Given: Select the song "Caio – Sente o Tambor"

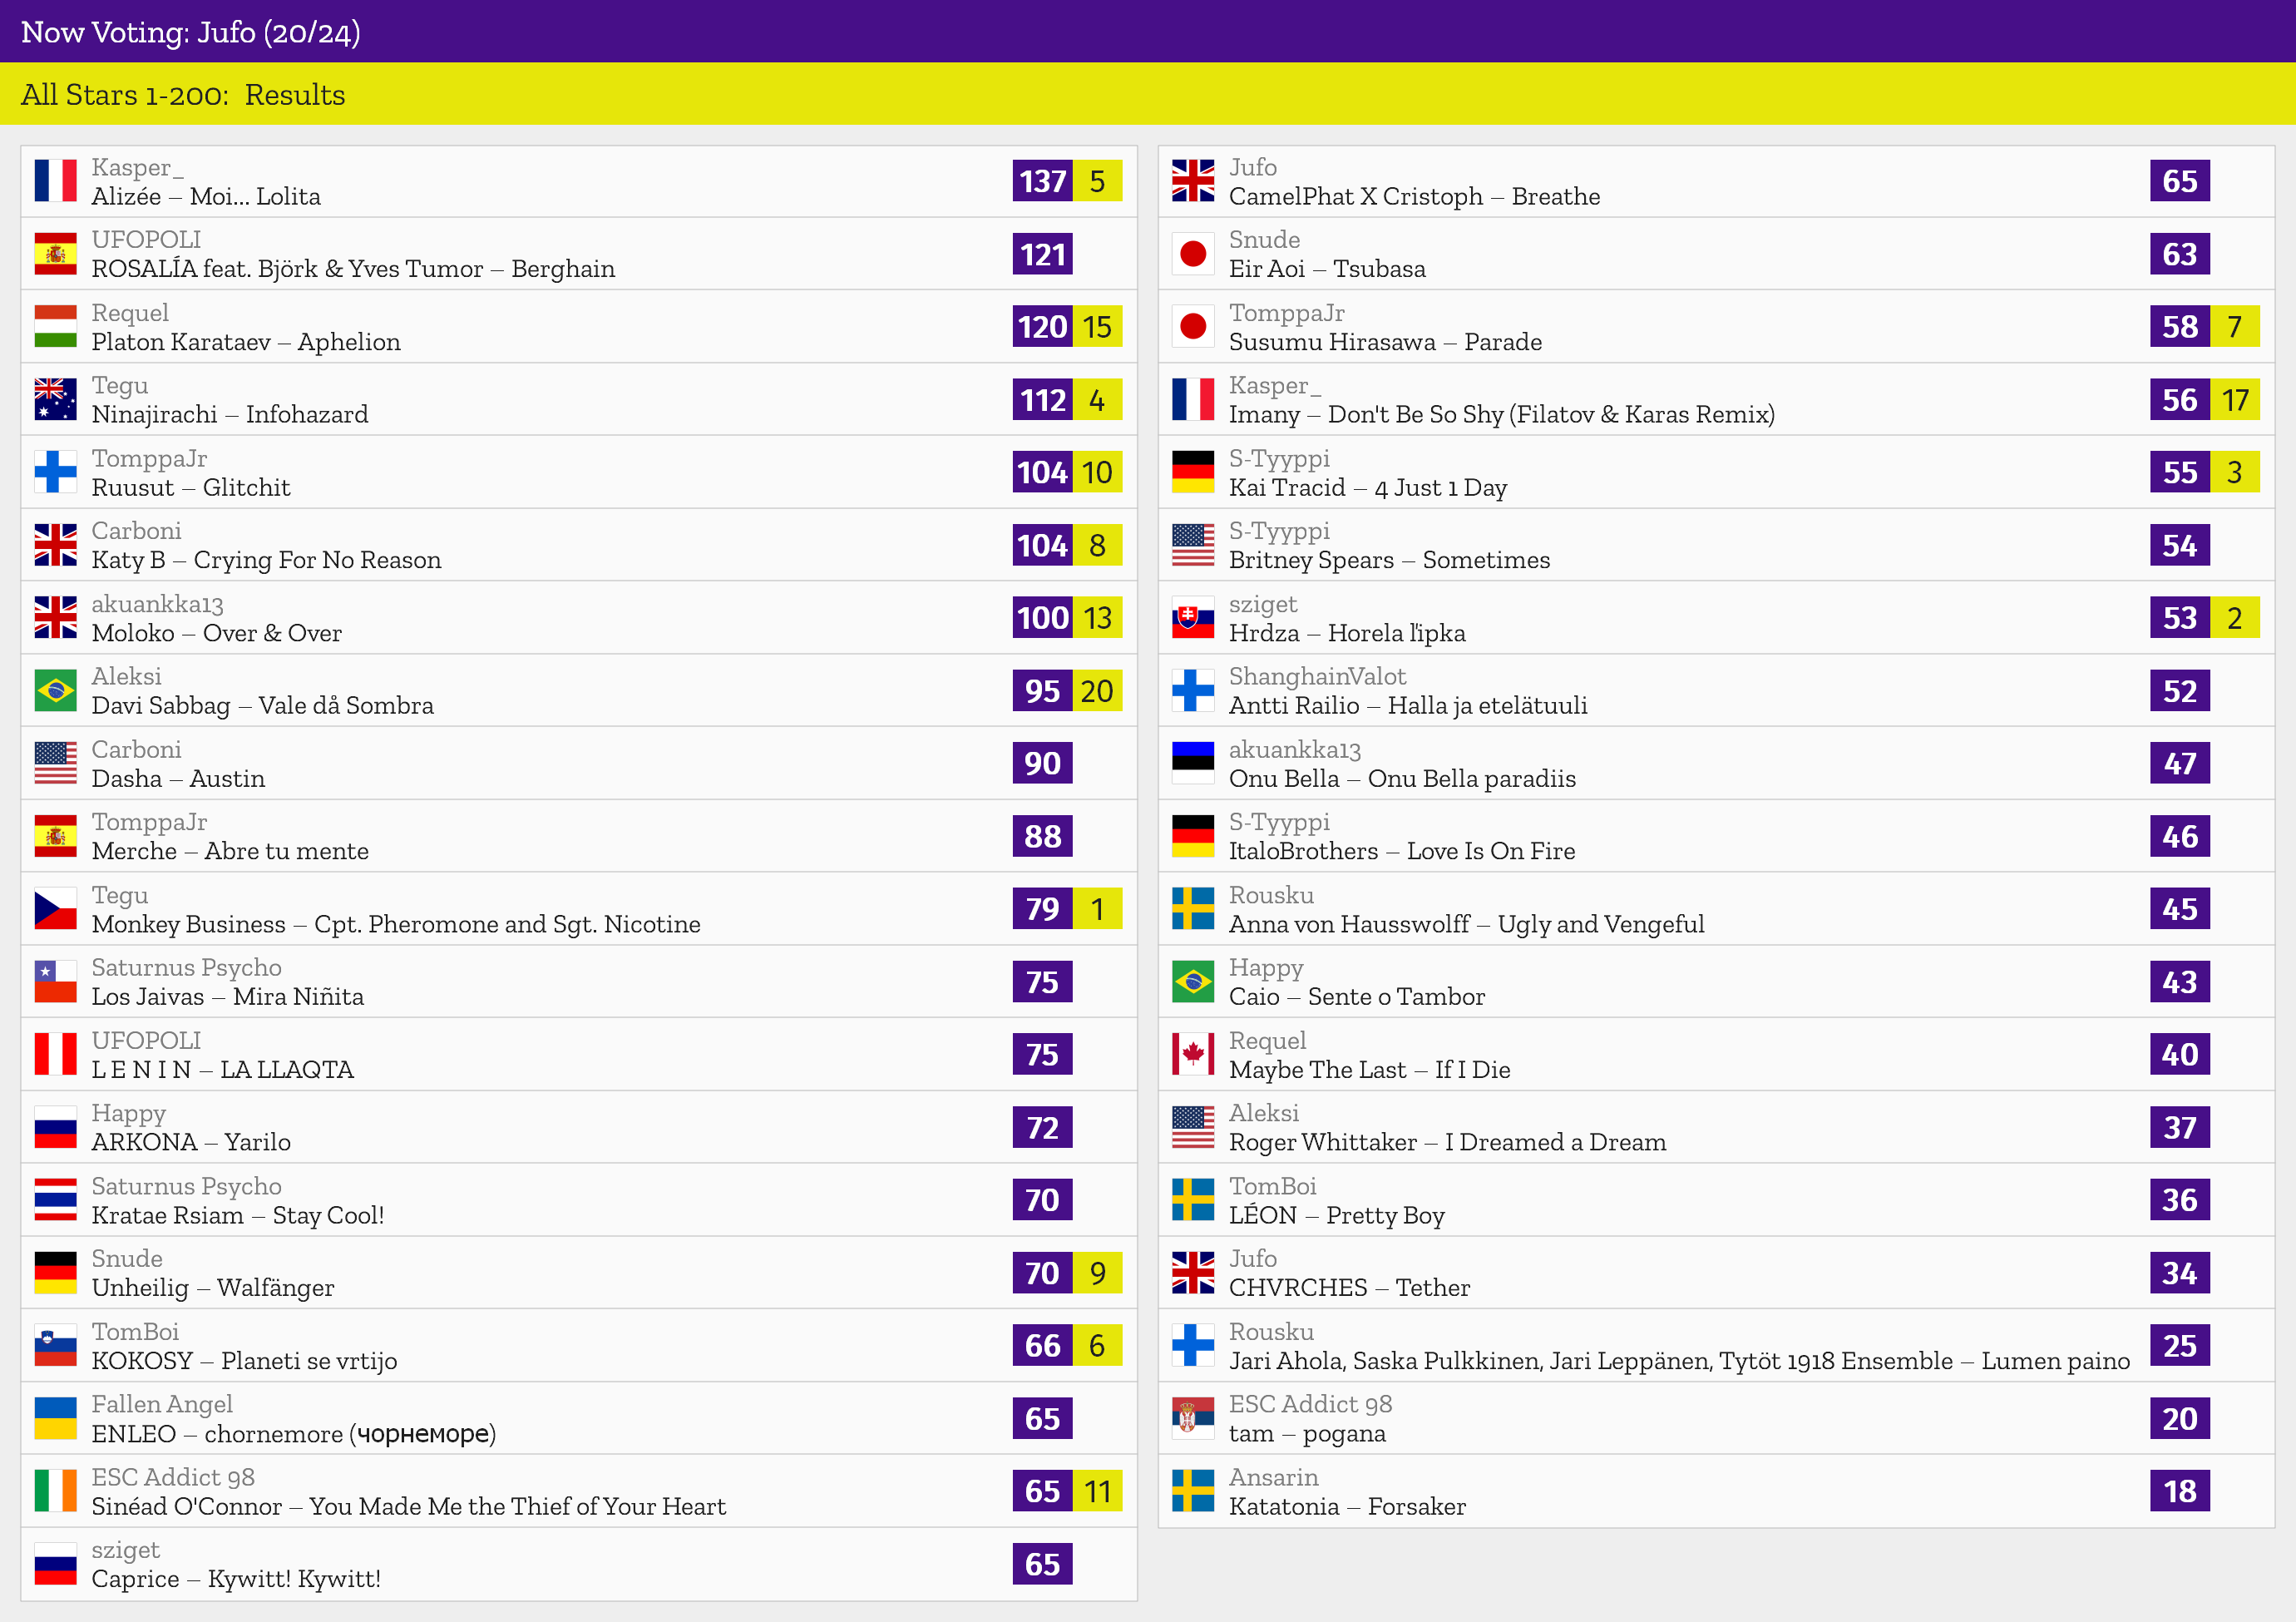Looking at the screenshot, I should tap(1357, 996).
